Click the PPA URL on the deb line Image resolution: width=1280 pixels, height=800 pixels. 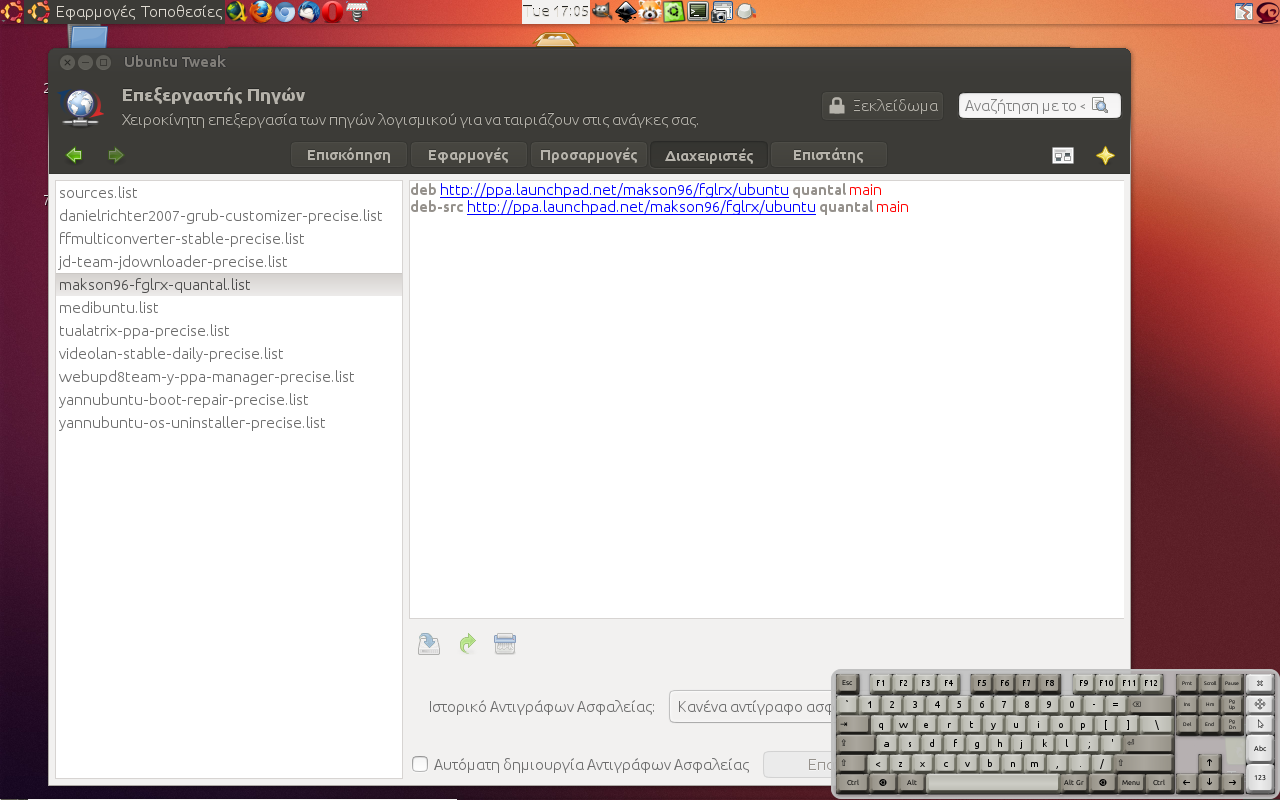point(615,190)
